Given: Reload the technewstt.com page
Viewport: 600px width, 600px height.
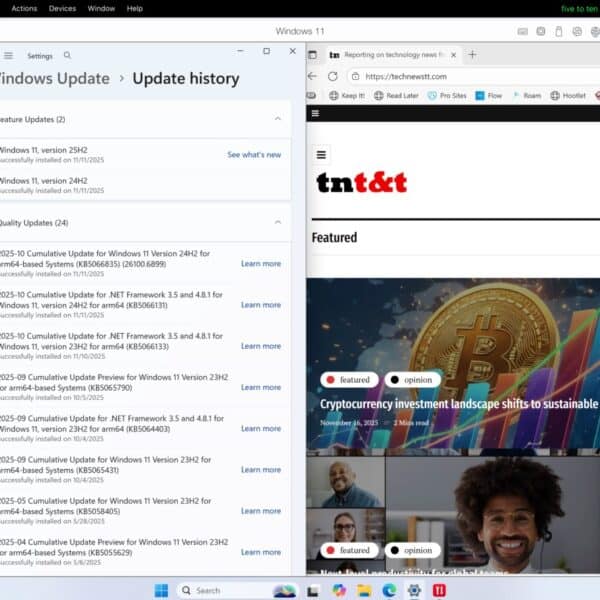Looking at the screenshot, I should point(333,76).
